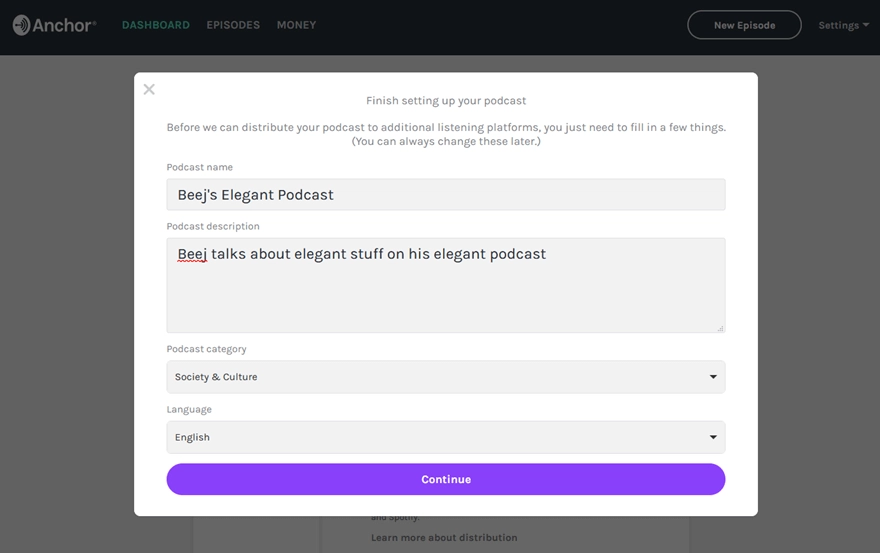The image size is (880, 553).
Task: Click the Anchor logo icon
Action: pos(21,25)
